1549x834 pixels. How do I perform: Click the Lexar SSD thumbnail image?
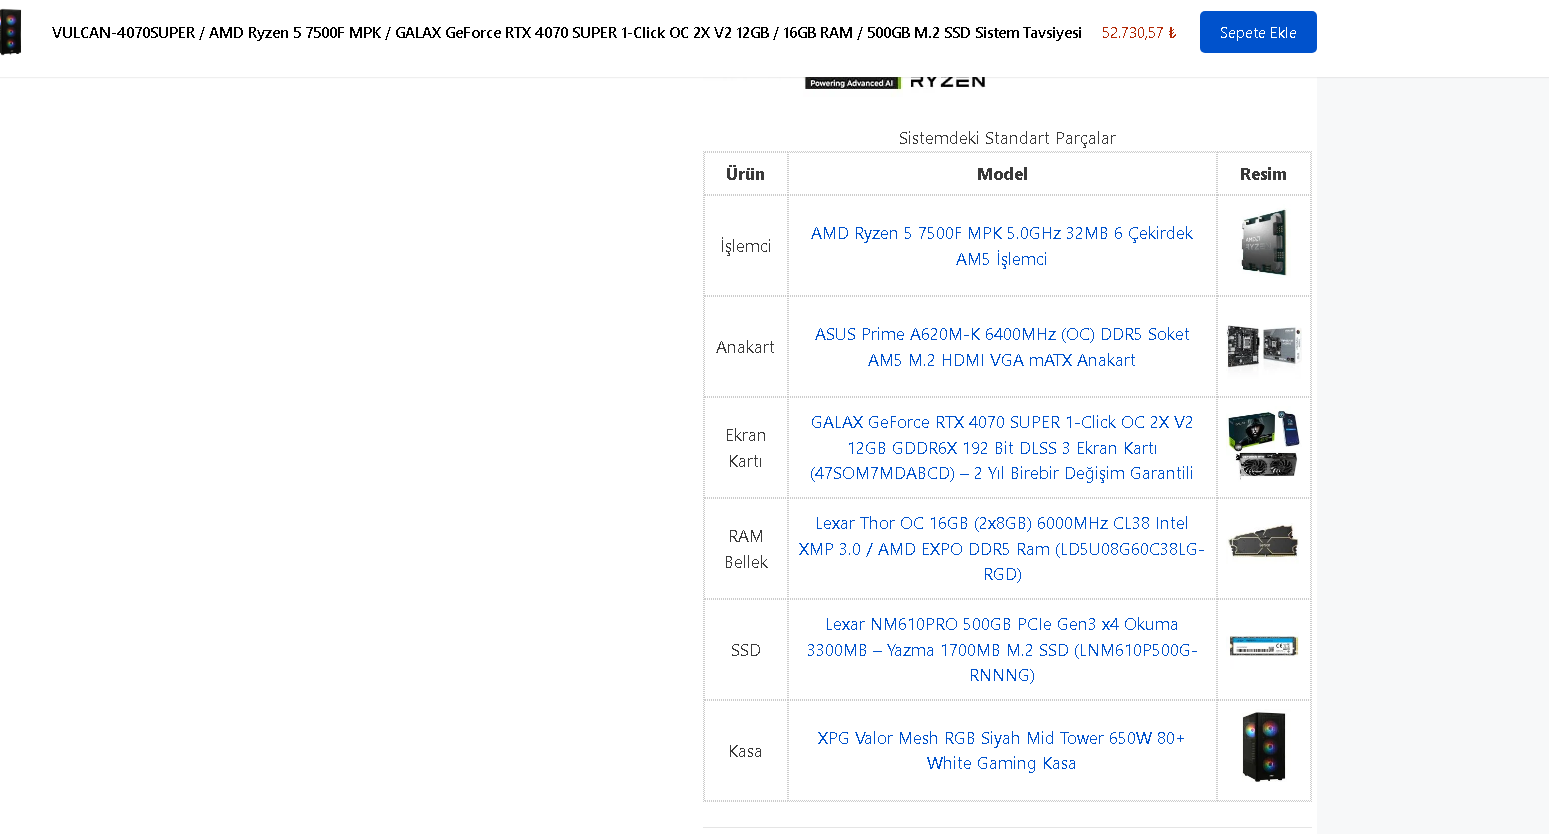click(x=1264, y=646)
